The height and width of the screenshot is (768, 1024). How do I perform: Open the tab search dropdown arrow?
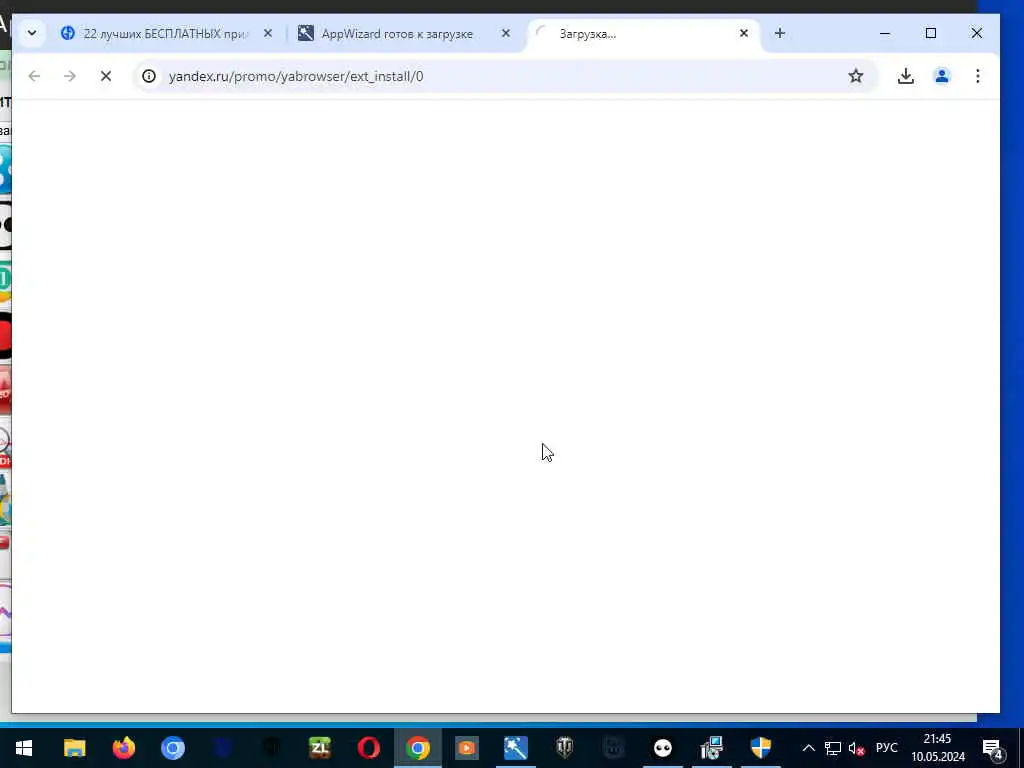(x=31, y=33)
